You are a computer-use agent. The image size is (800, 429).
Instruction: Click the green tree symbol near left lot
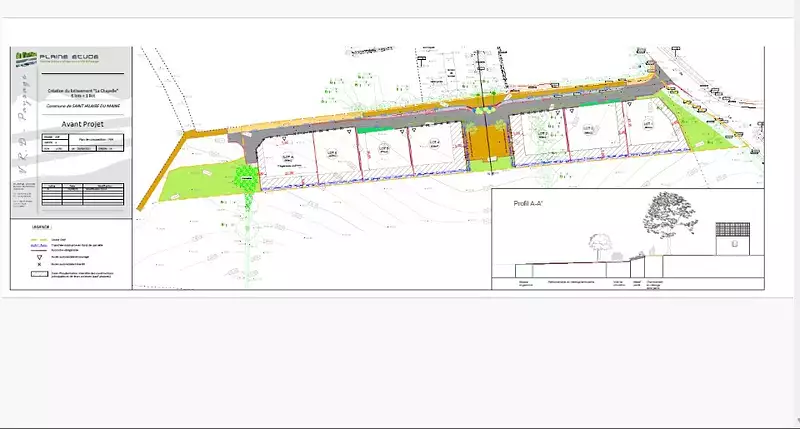[241, 179]
